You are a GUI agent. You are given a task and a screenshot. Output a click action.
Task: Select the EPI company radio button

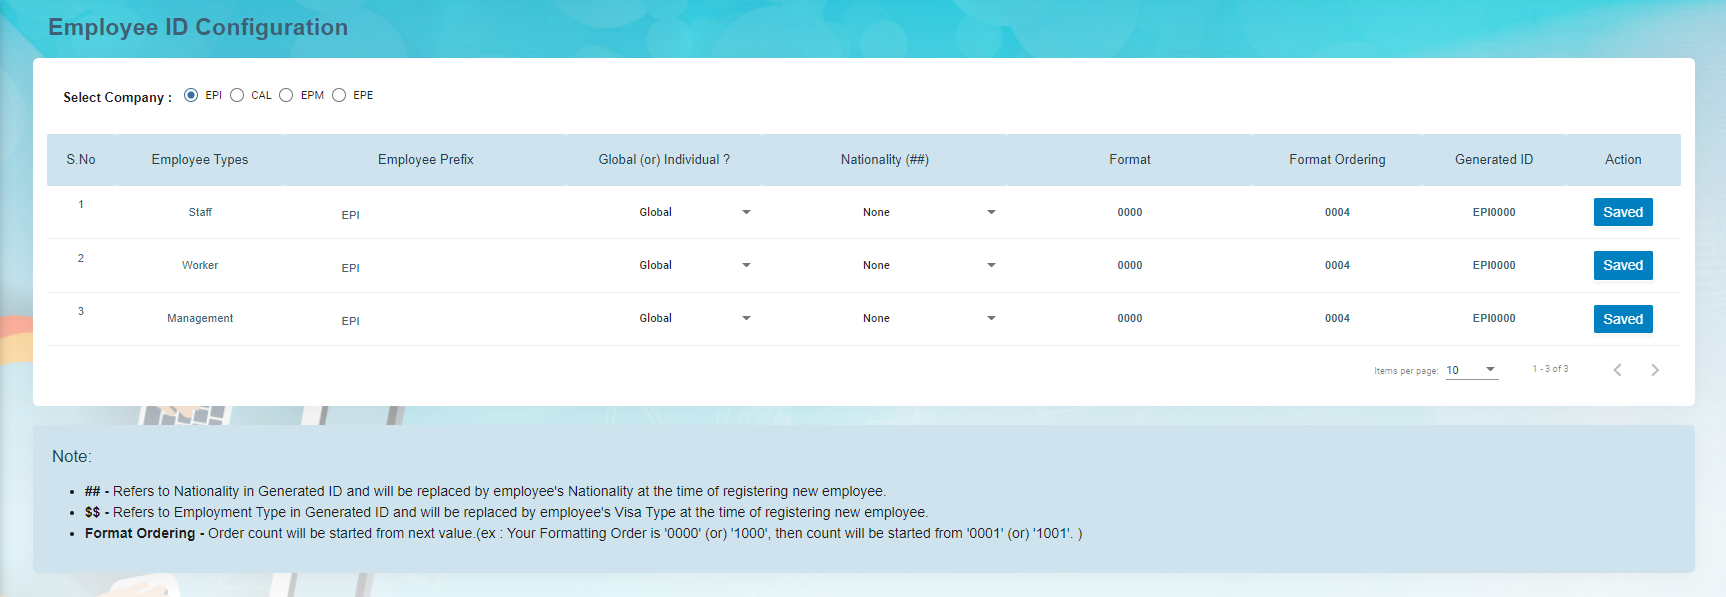191,95
